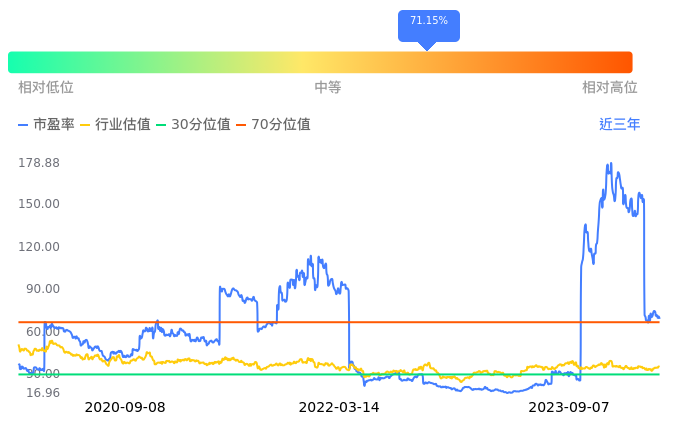Click the 2020-09-08 date label
Viewport: 686px width, 442px height.
point(125,408)
